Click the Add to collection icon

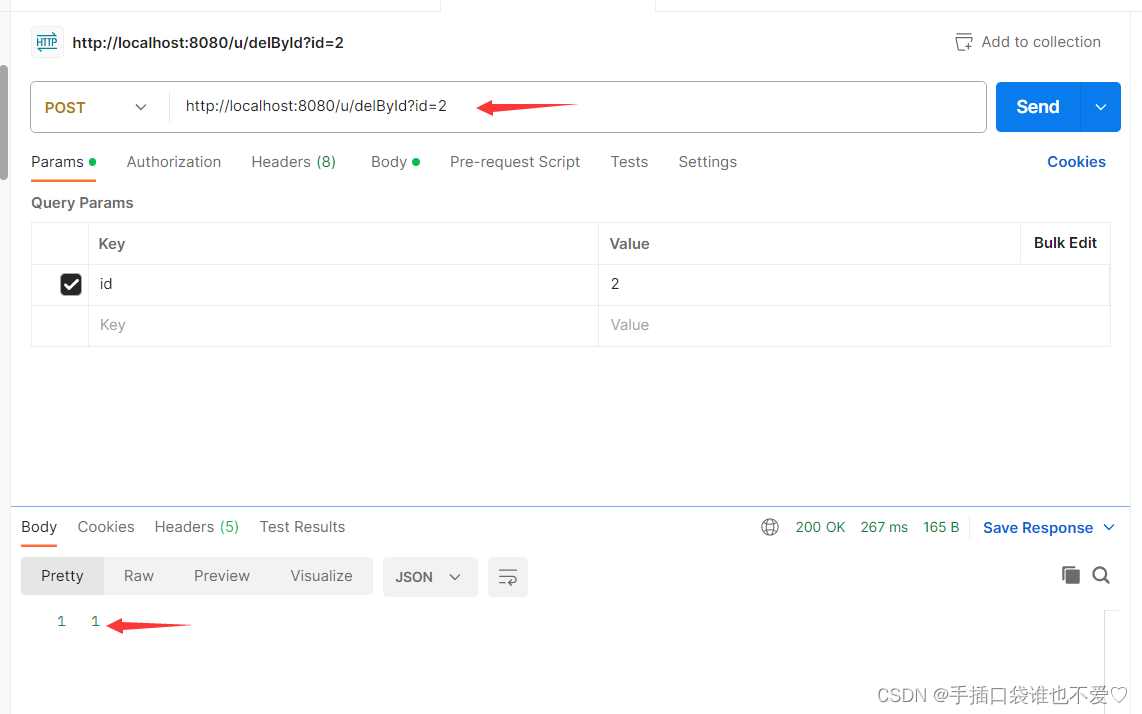pos(964,42)
